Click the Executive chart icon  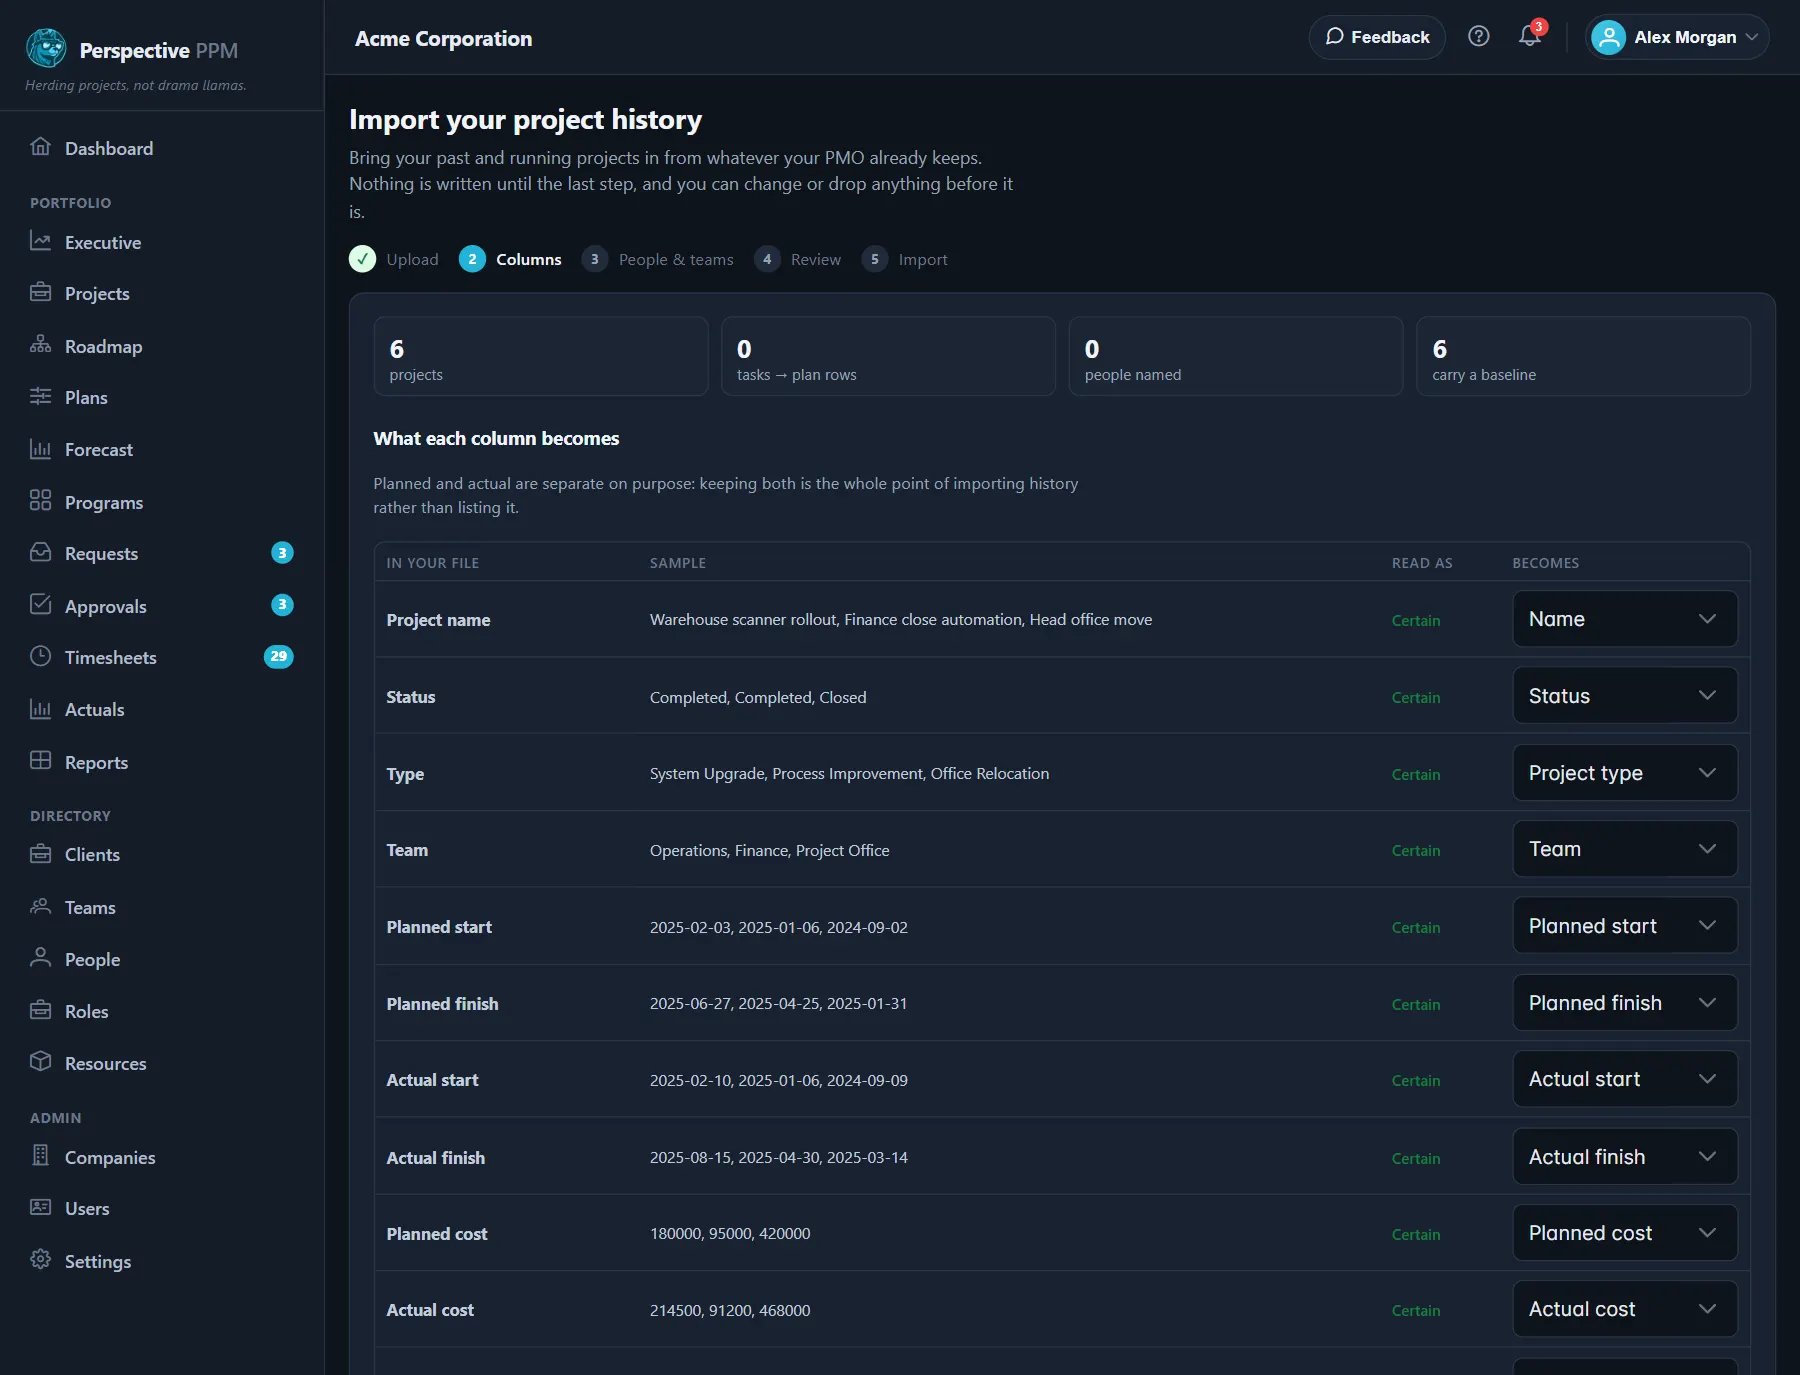click(x=40, y=241)
